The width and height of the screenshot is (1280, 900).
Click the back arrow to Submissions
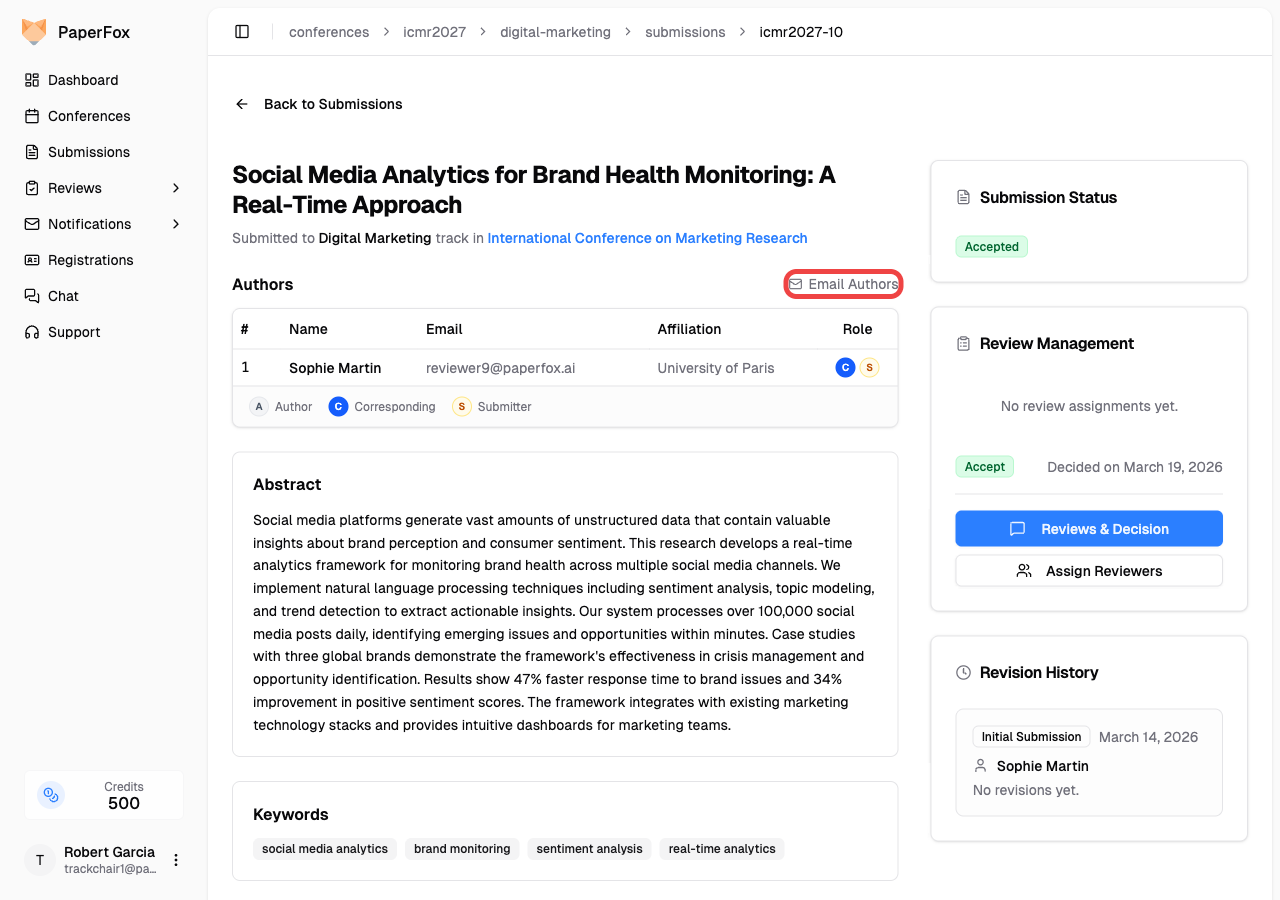[241, 104]
